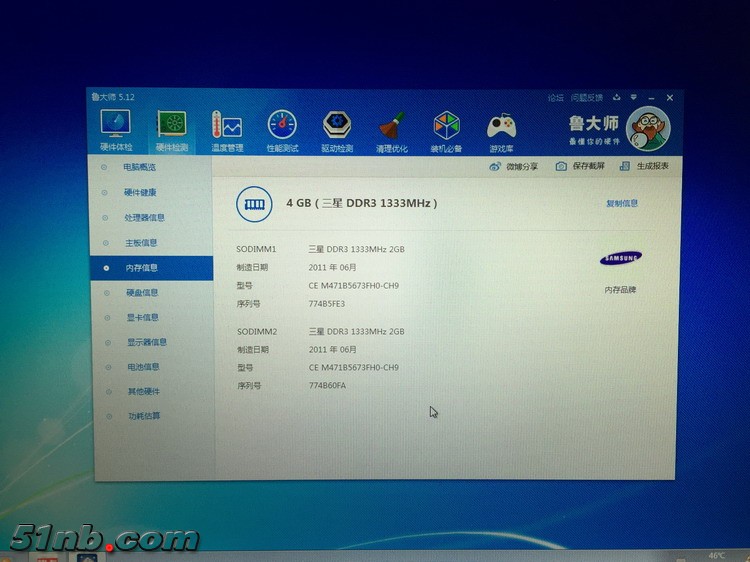Open 装机必备 essential software cube icon
The height and width of the screenshot is (562, 750).
pos(447,126)
